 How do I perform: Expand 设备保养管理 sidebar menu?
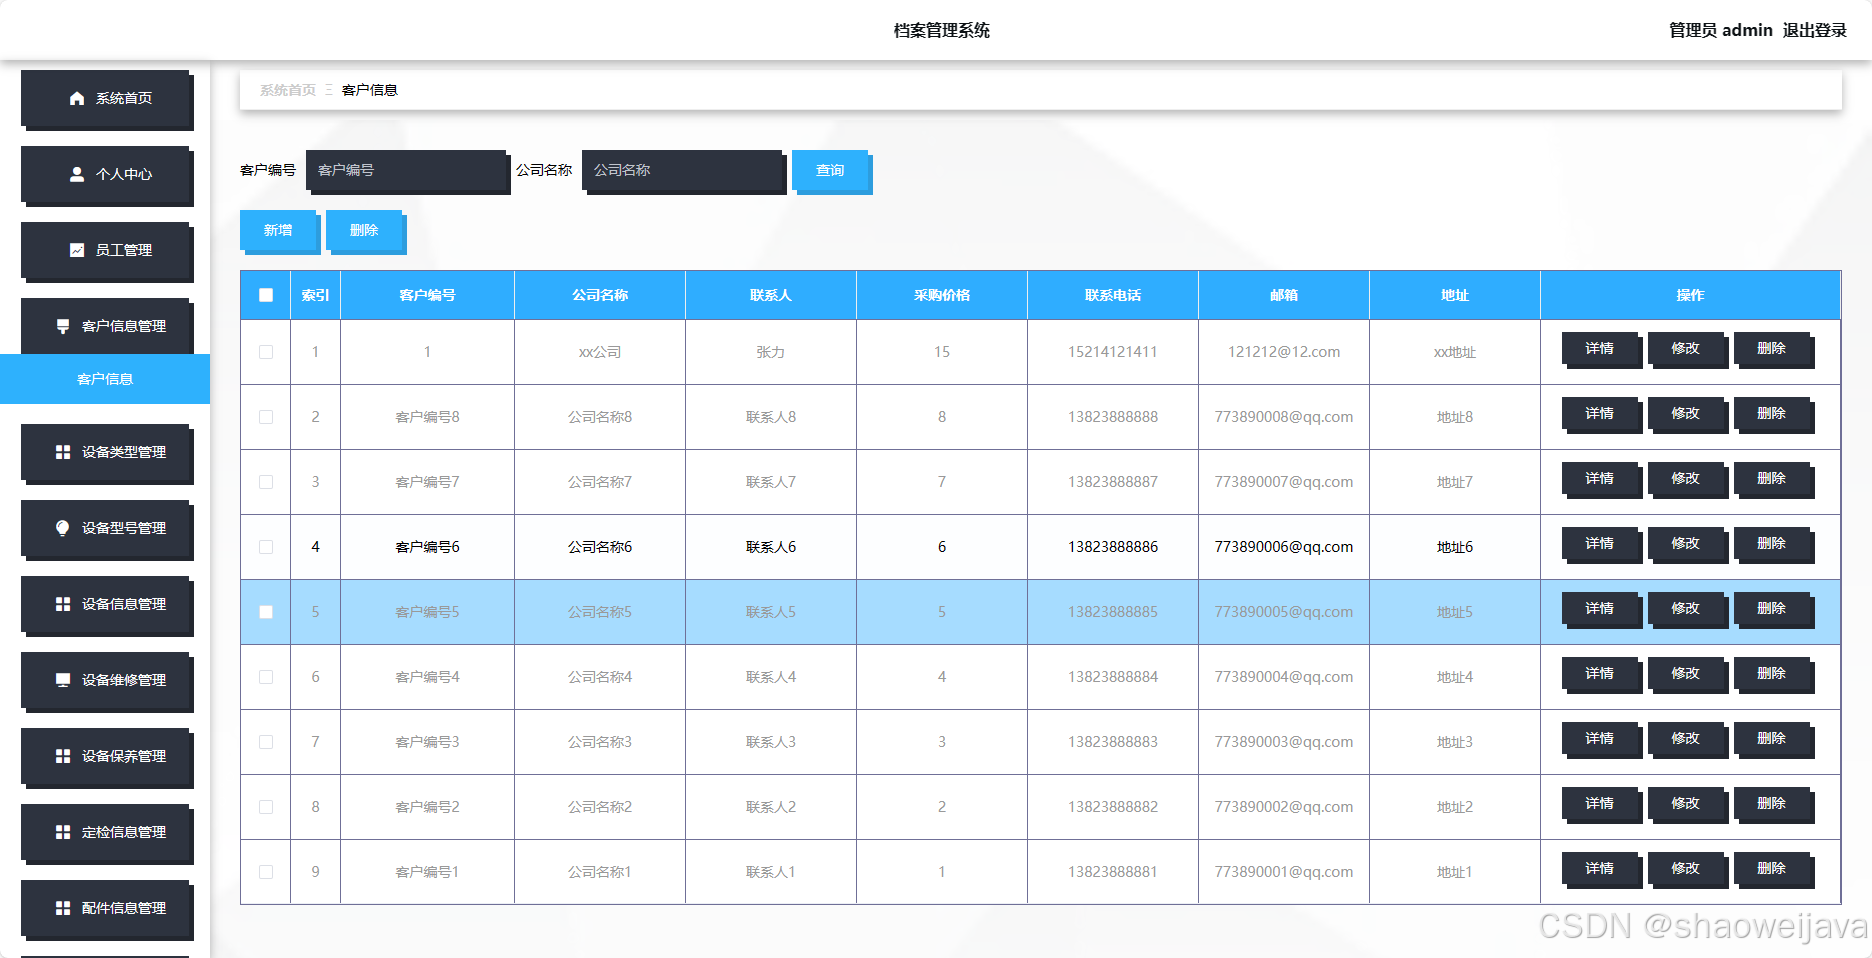coord(106,757)
